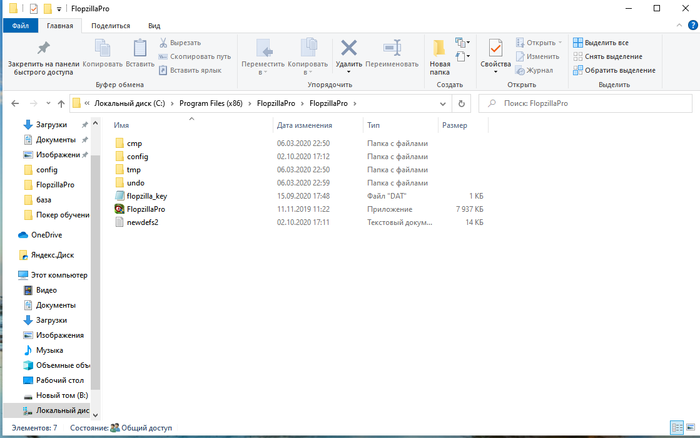Click Deselect (Снять выделение)
This screenshot has width=700, height=438.
click(608, 57)
